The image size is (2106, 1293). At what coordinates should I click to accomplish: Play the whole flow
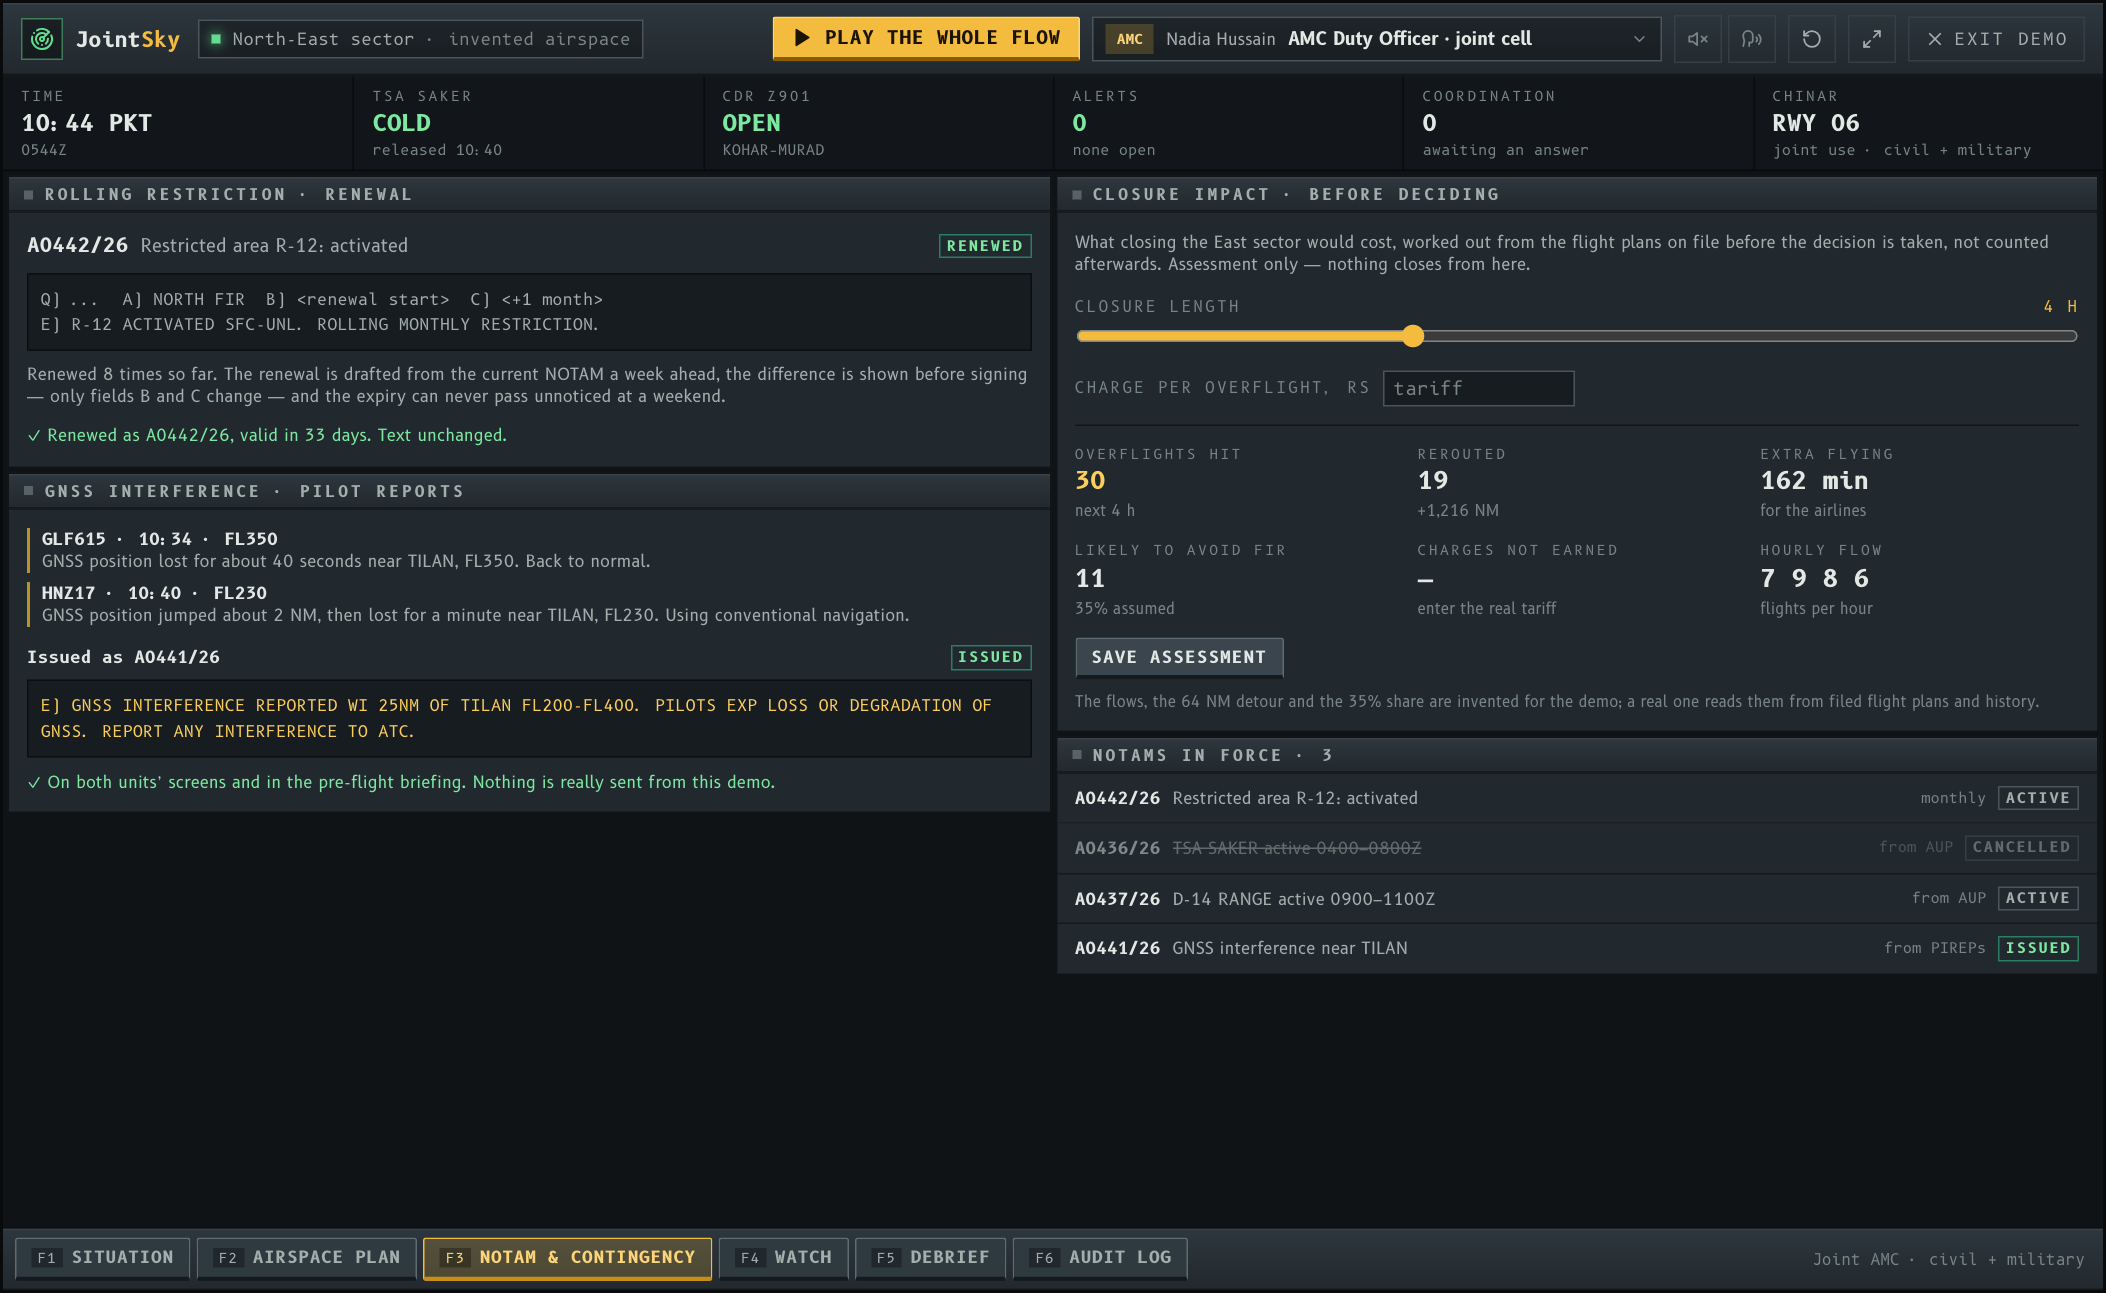(926, 38)
